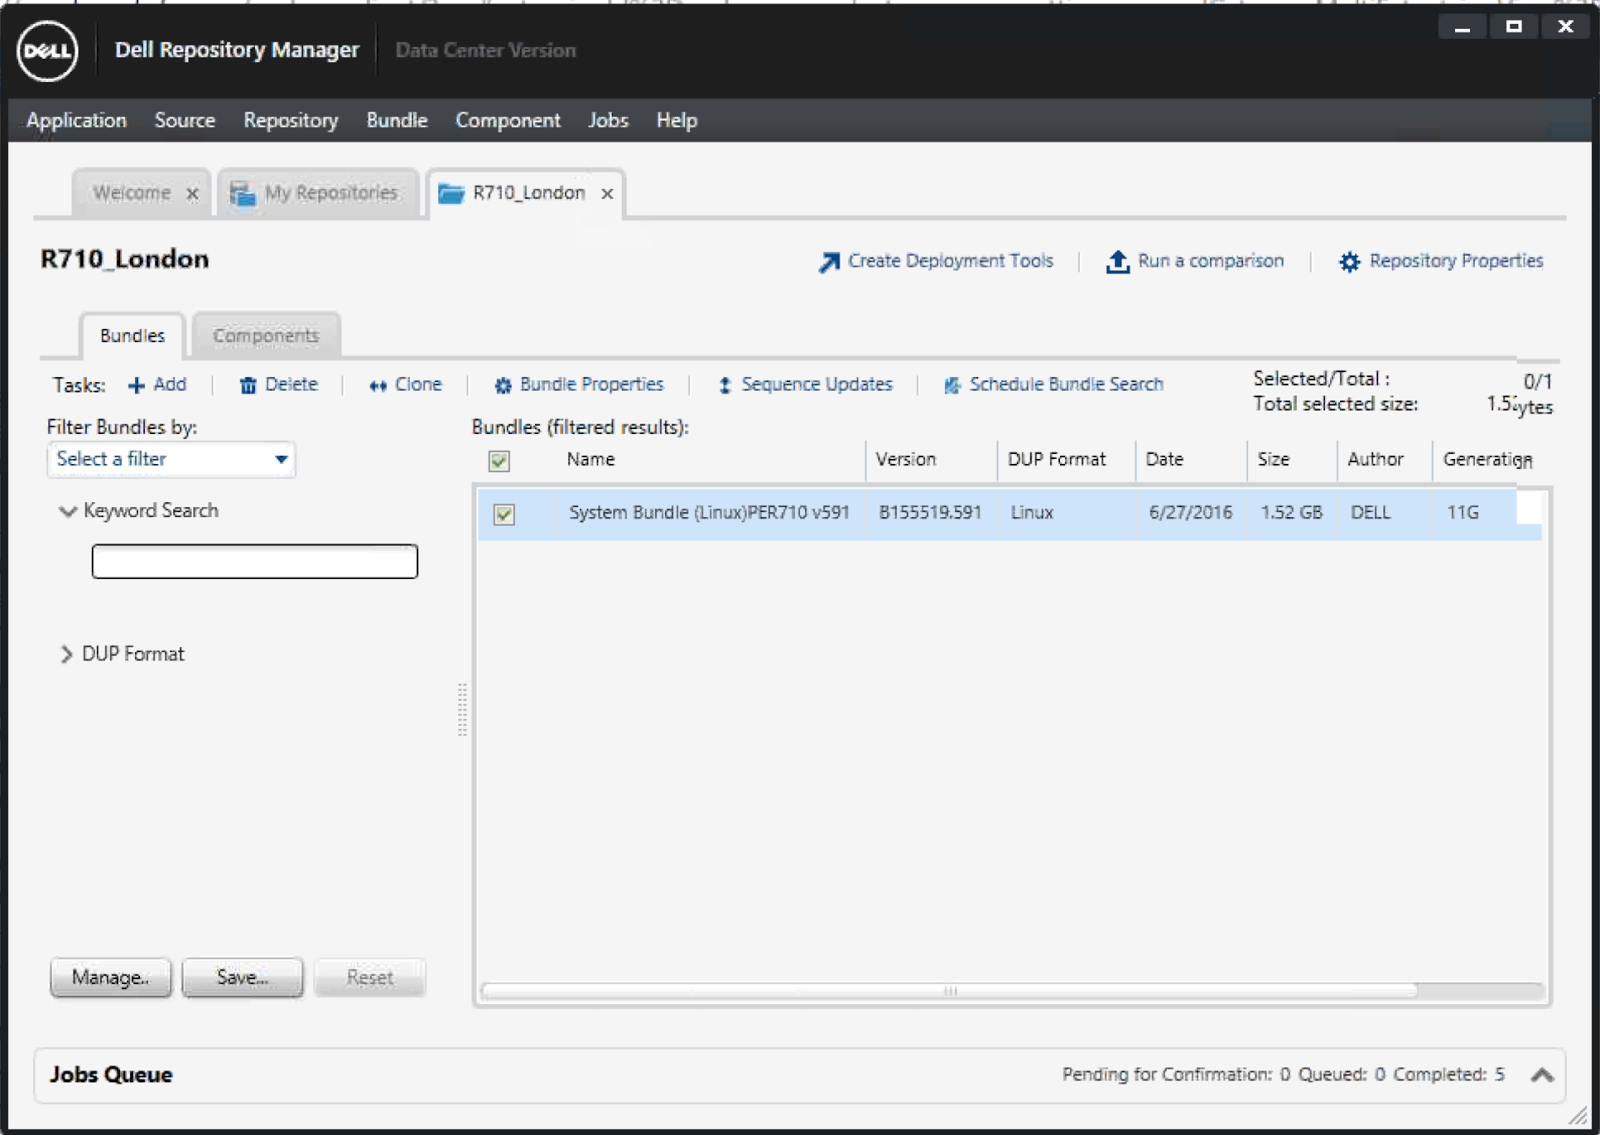Image resolution: width=1600 pixels, height=1135 pixels.
Task: Clone the current bundle
Action: [x=404, y=384]
